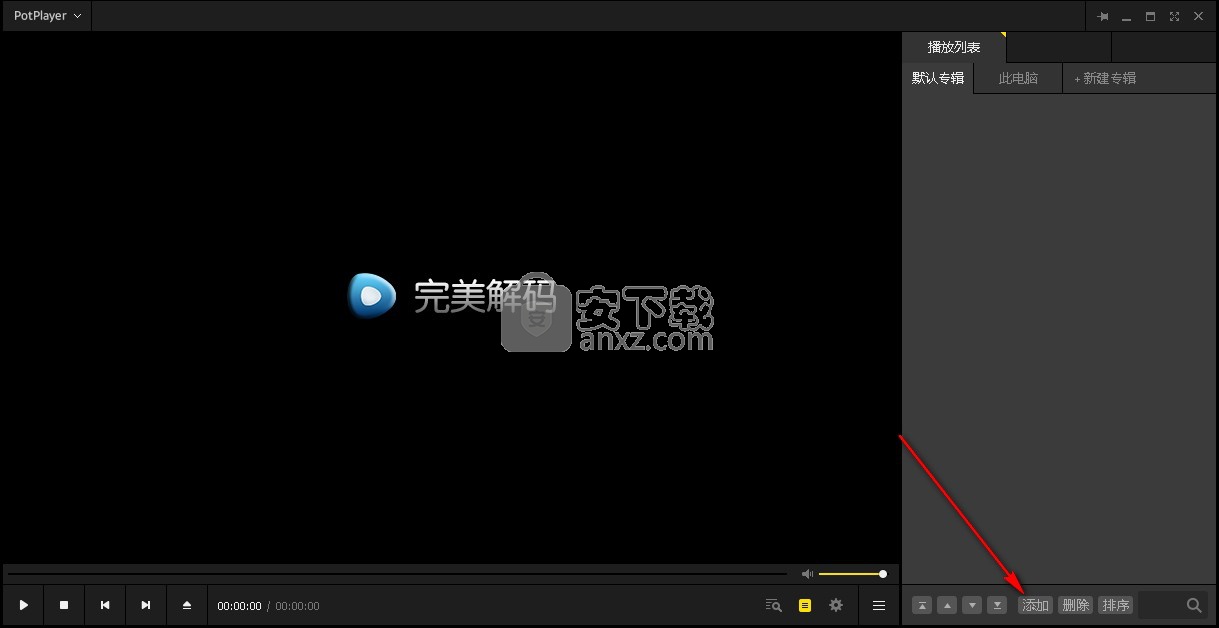Click the 删除 button
1219x628 pixels.
pos(1075,605)
